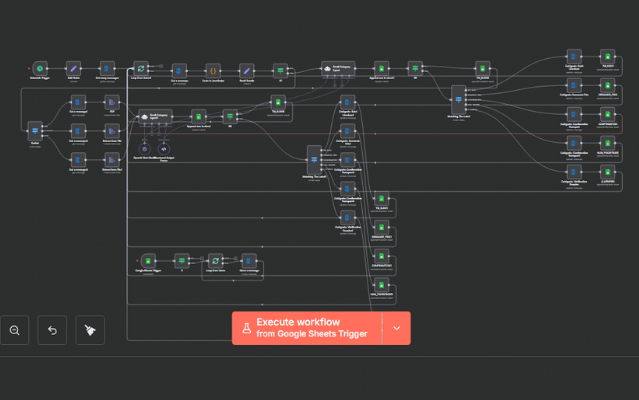Expand the Execute workflow trigger dropdown arrow
Screen dimensions: 639x400
click(397, 328)
